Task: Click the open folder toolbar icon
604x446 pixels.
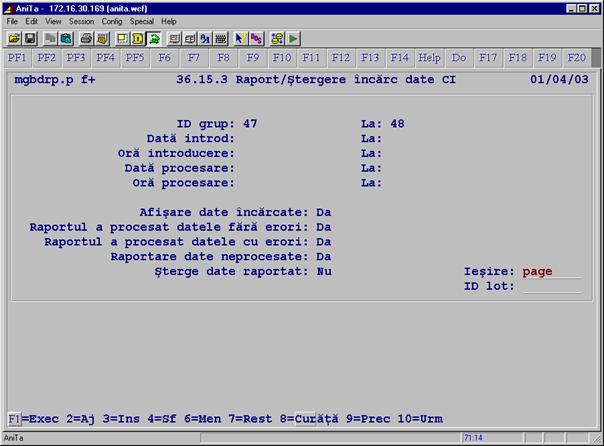Action: coord(14,38)
